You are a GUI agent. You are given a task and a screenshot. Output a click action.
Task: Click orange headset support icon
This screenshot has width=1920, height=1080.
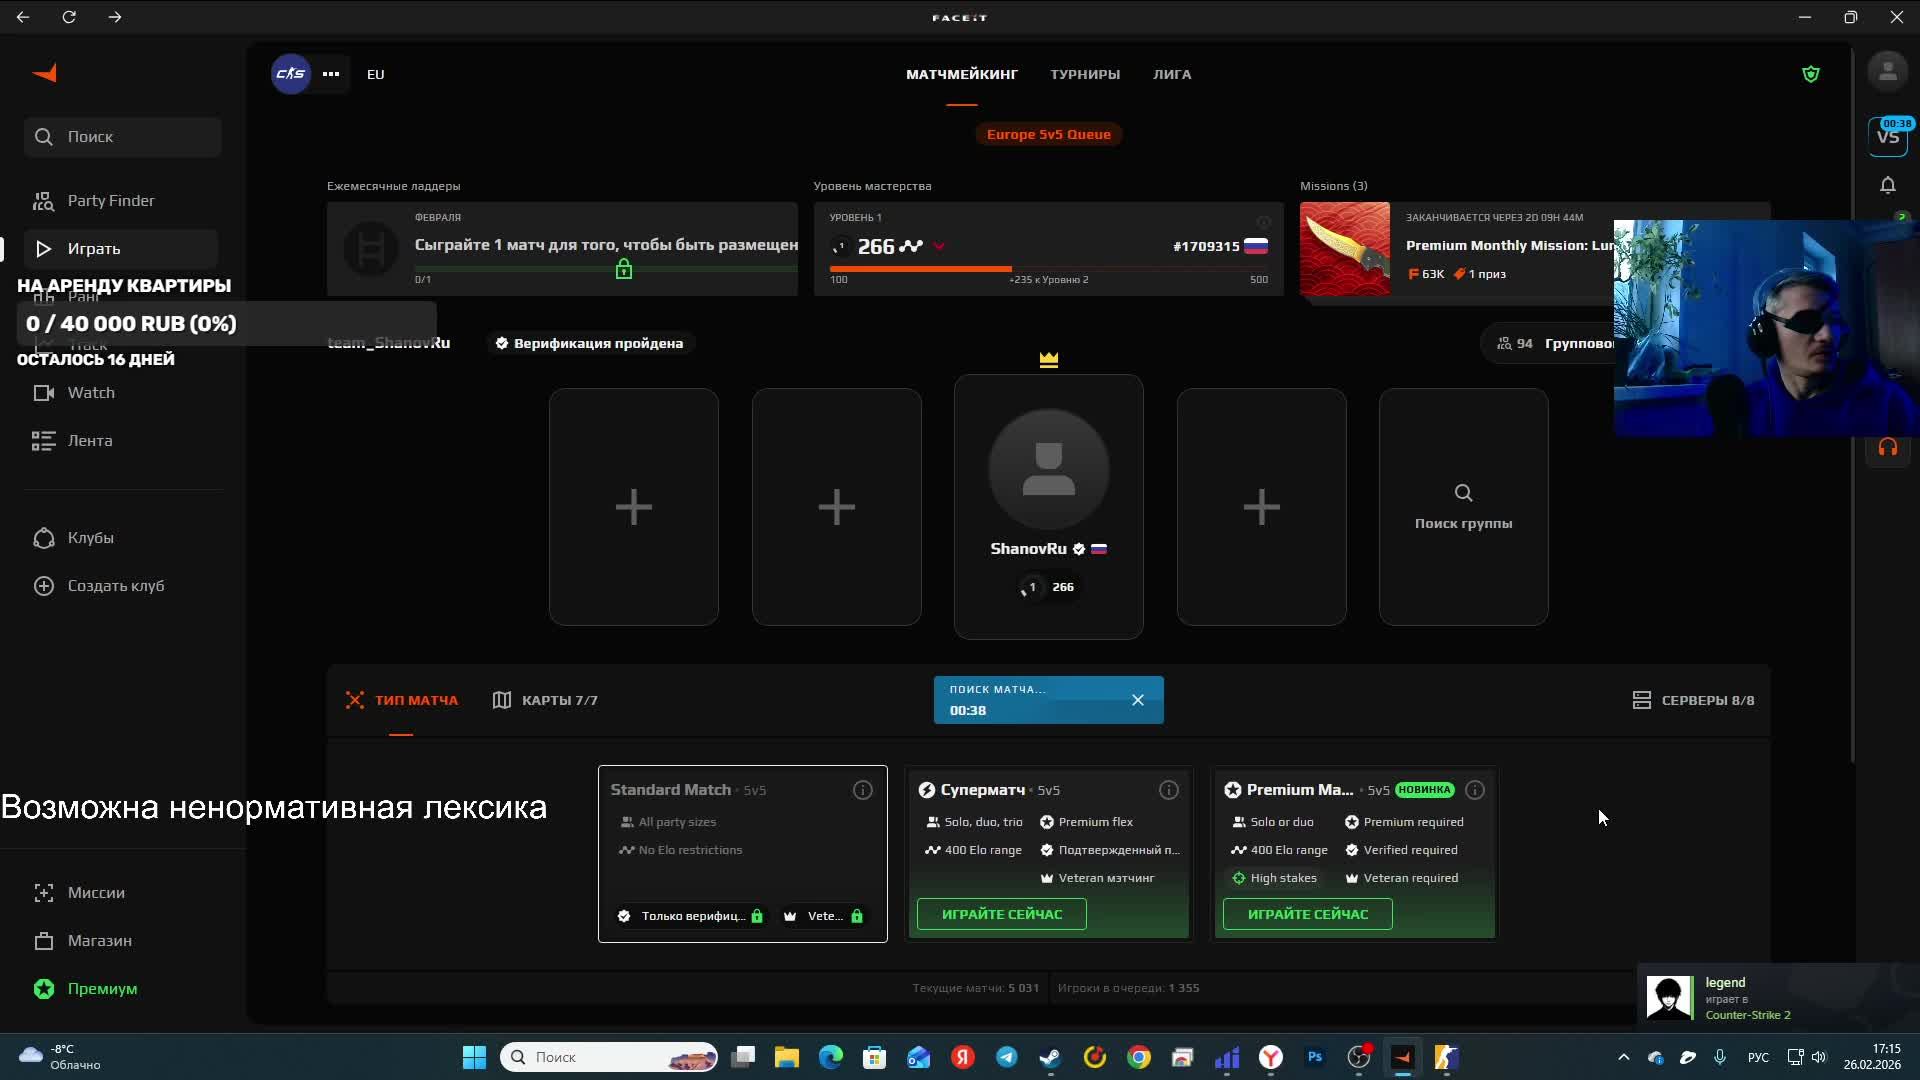1887,447
